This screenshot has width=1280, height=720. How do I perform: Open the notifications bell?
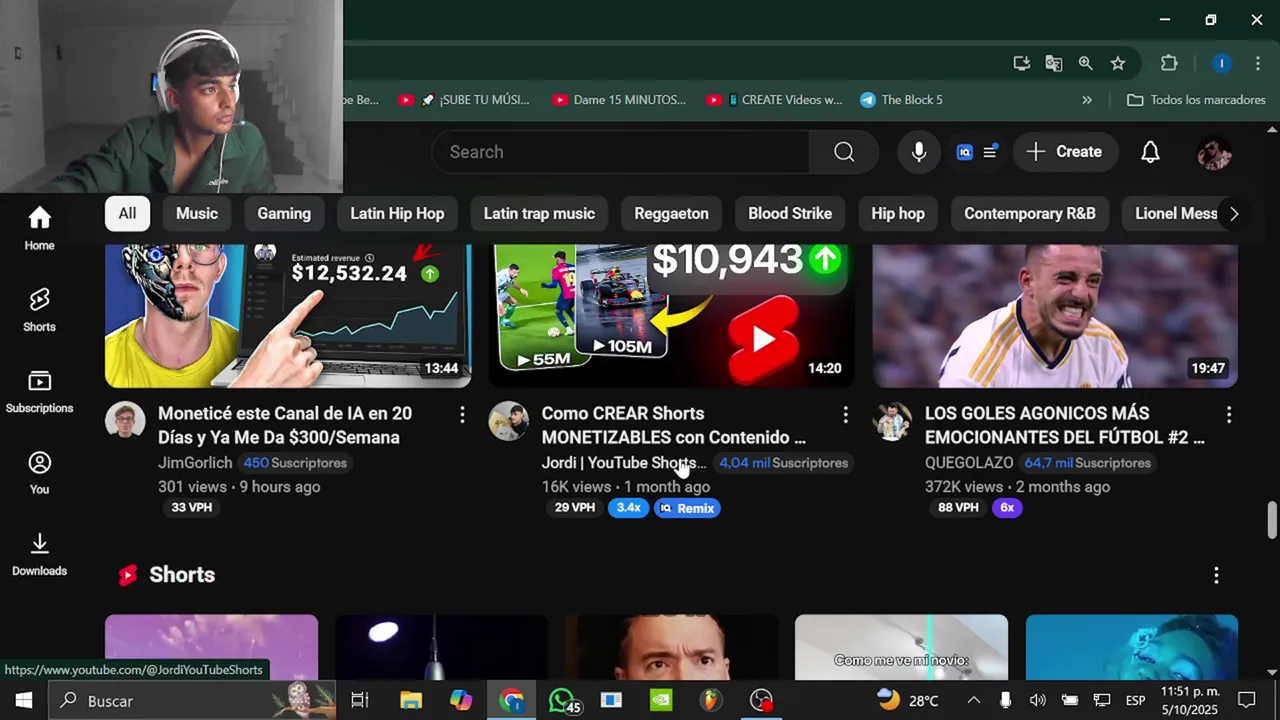point(1151,152)
